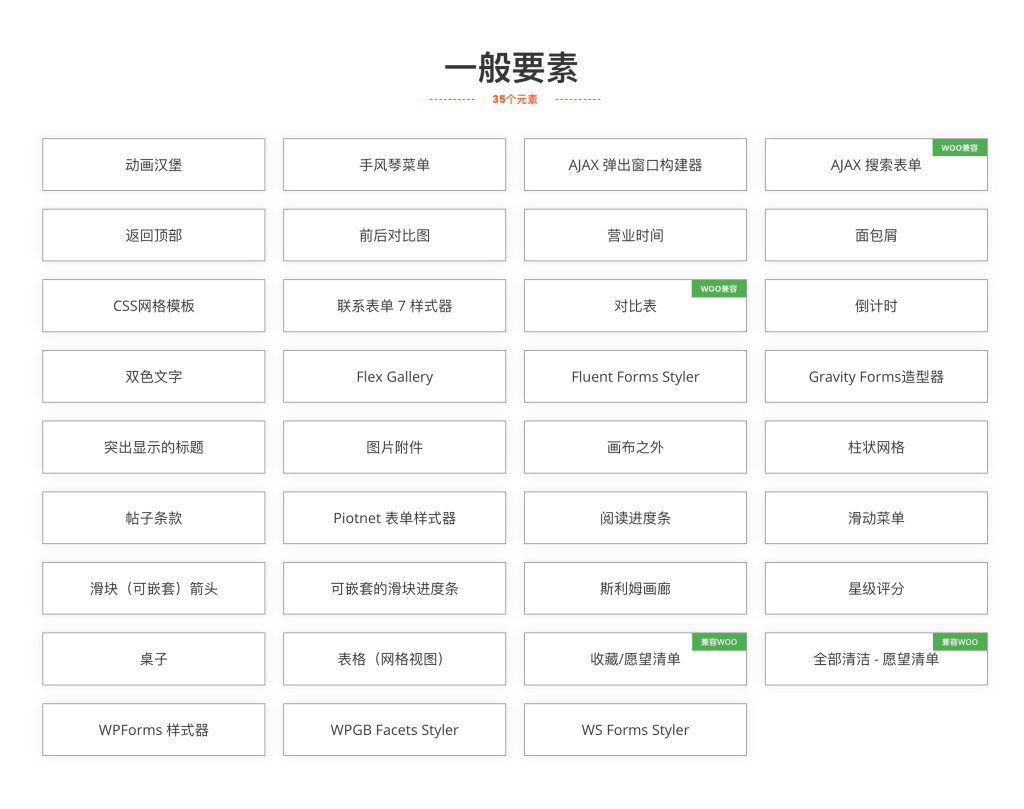Open Fluent Forms Styler element
This screenshot has height=809, width=1024.
click(x=635, y=377)
